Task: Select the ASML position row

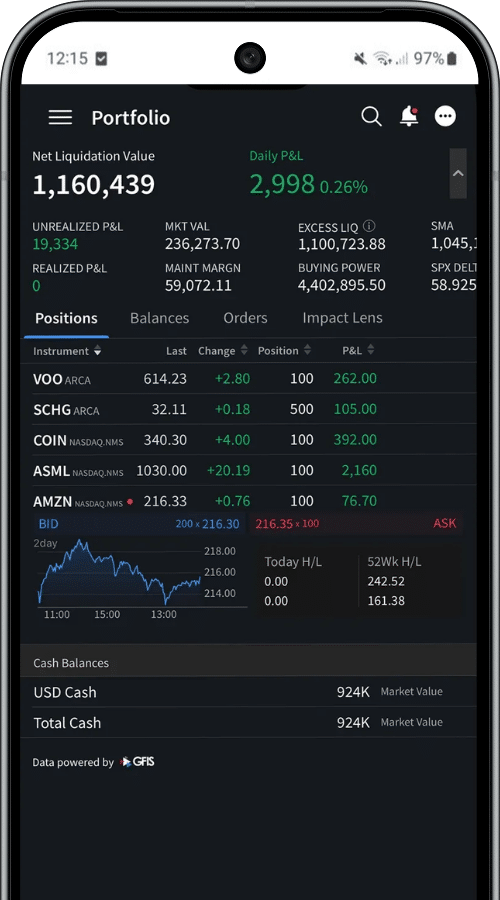Action: point(249,470)
